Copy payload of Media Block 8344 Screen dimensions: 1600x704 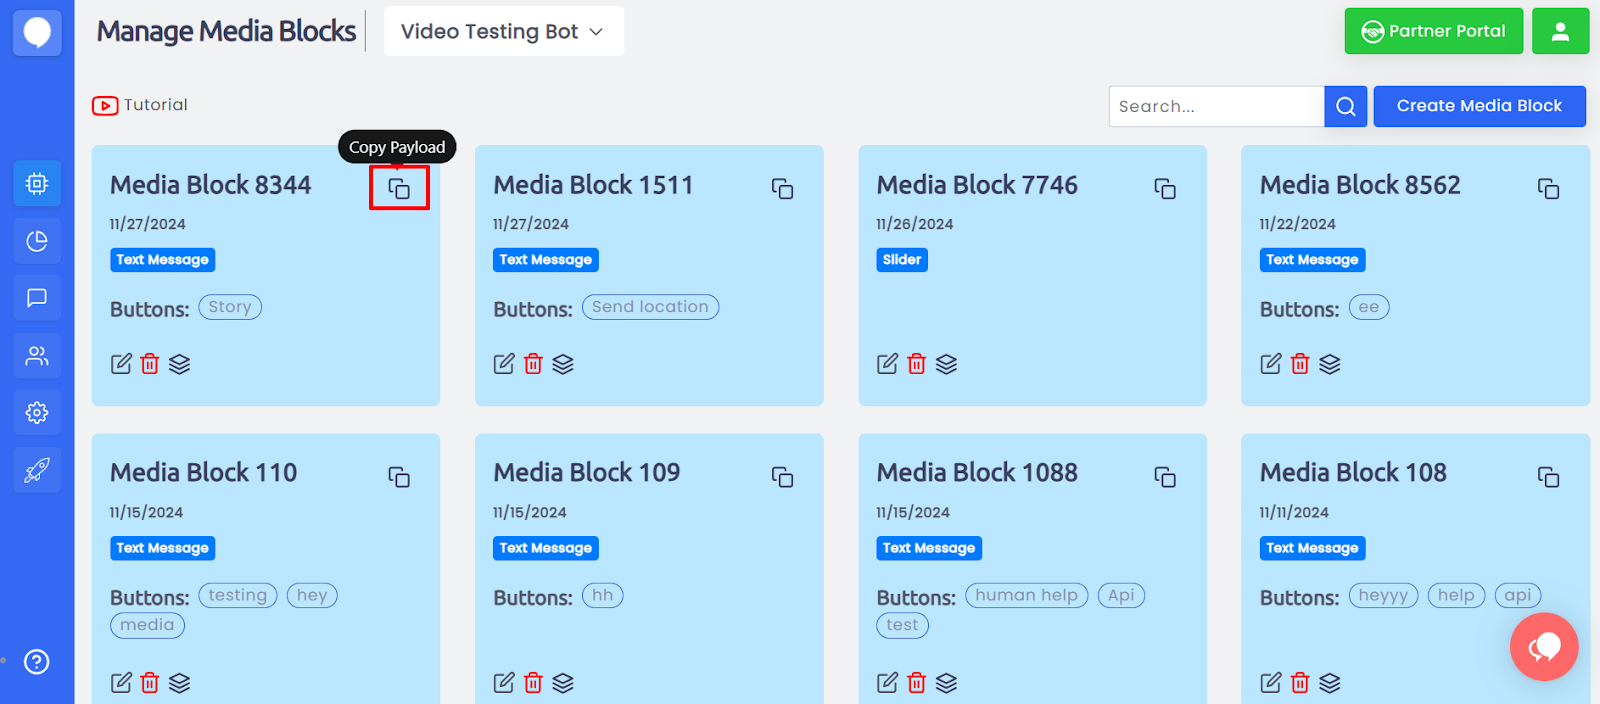tap(399, 189)
